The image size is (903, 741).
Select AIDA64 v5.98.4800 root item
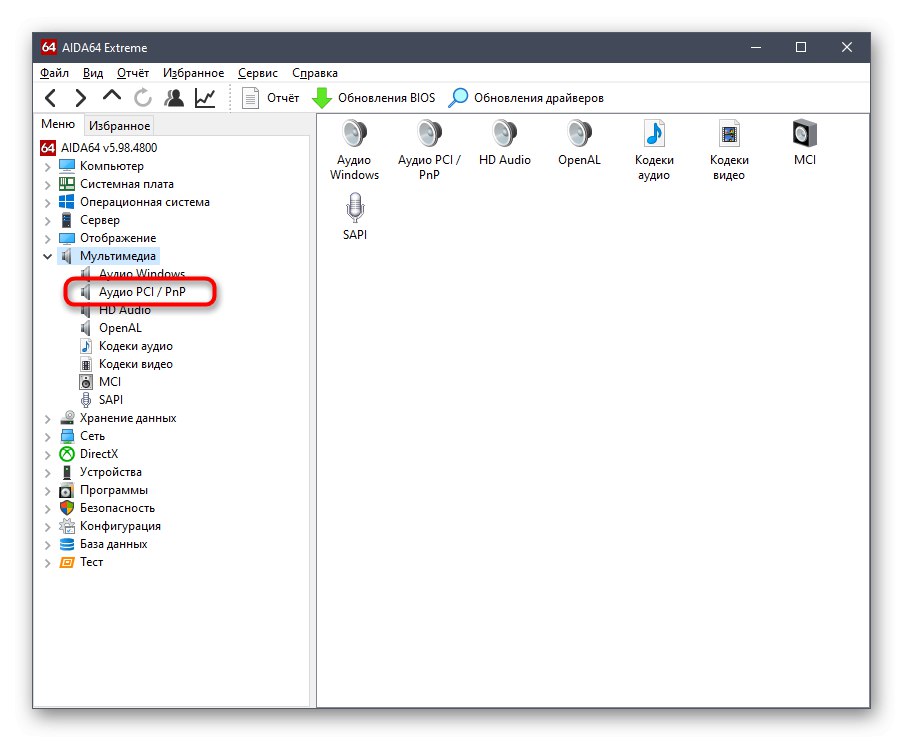pos(98,148)
